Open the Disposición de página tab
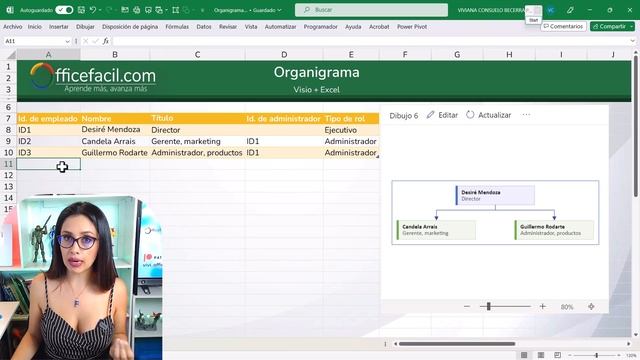640x360 pixels. 130,27
